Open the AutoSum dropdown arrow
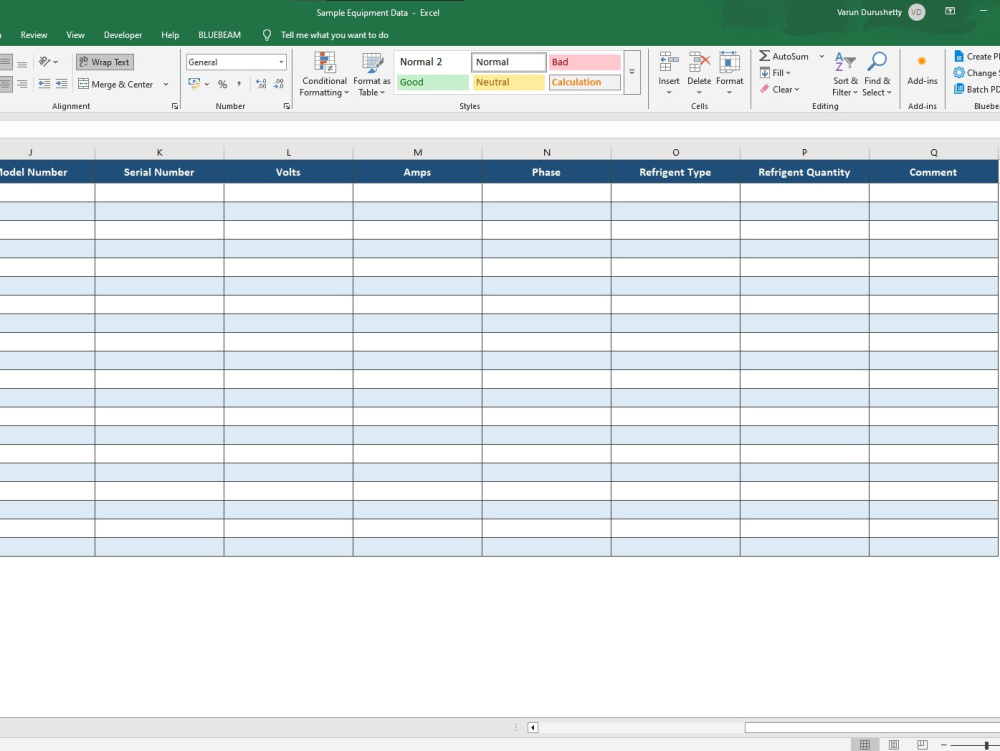 point(821,56)
